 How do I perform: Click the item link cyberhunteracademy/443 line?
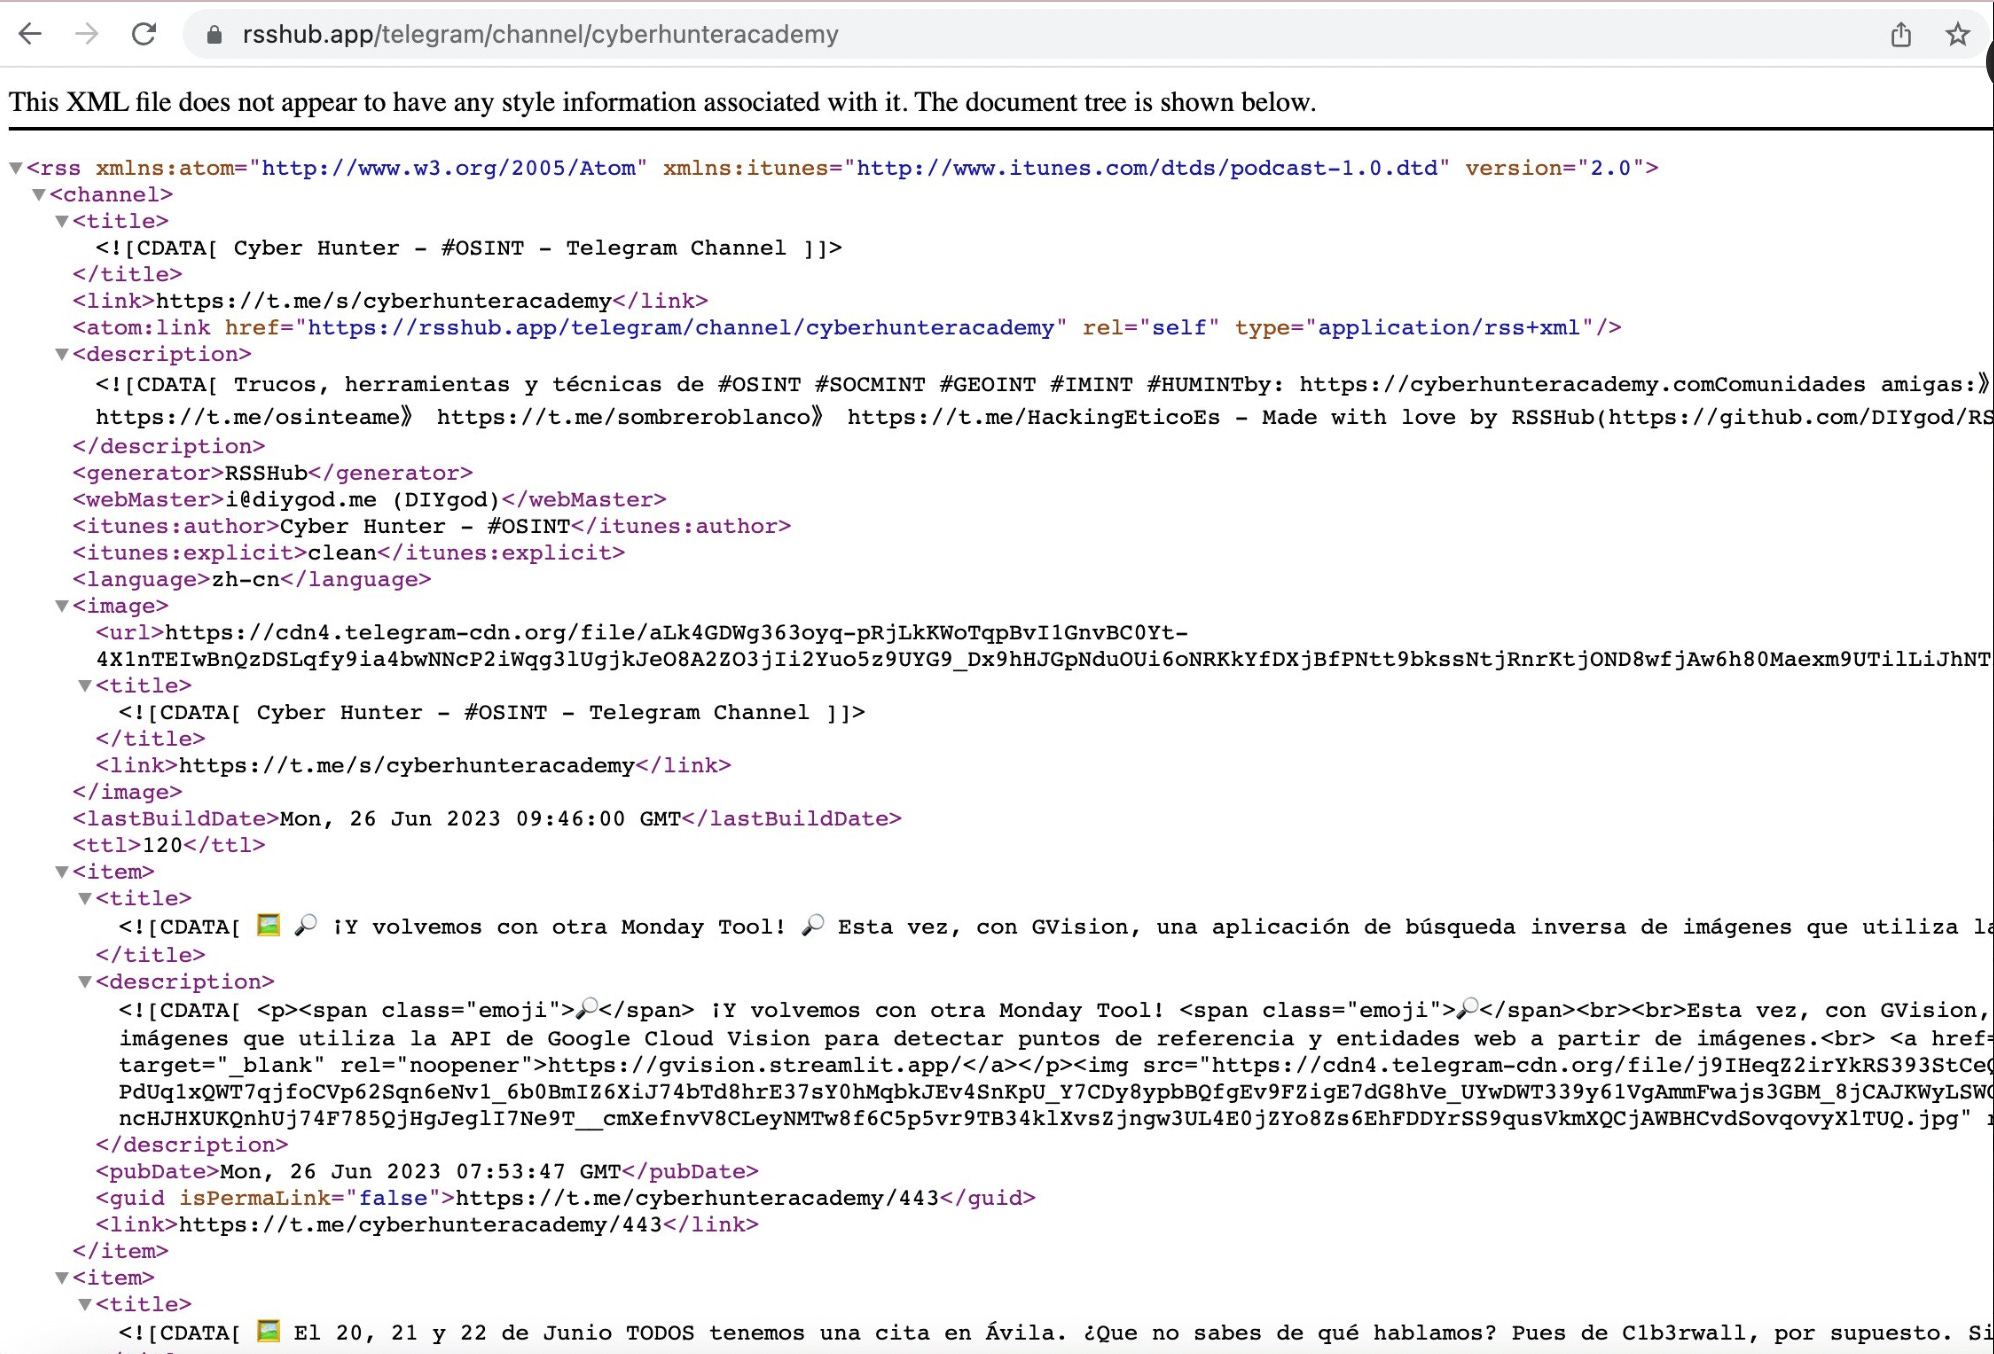click(x=427, y=1225)
